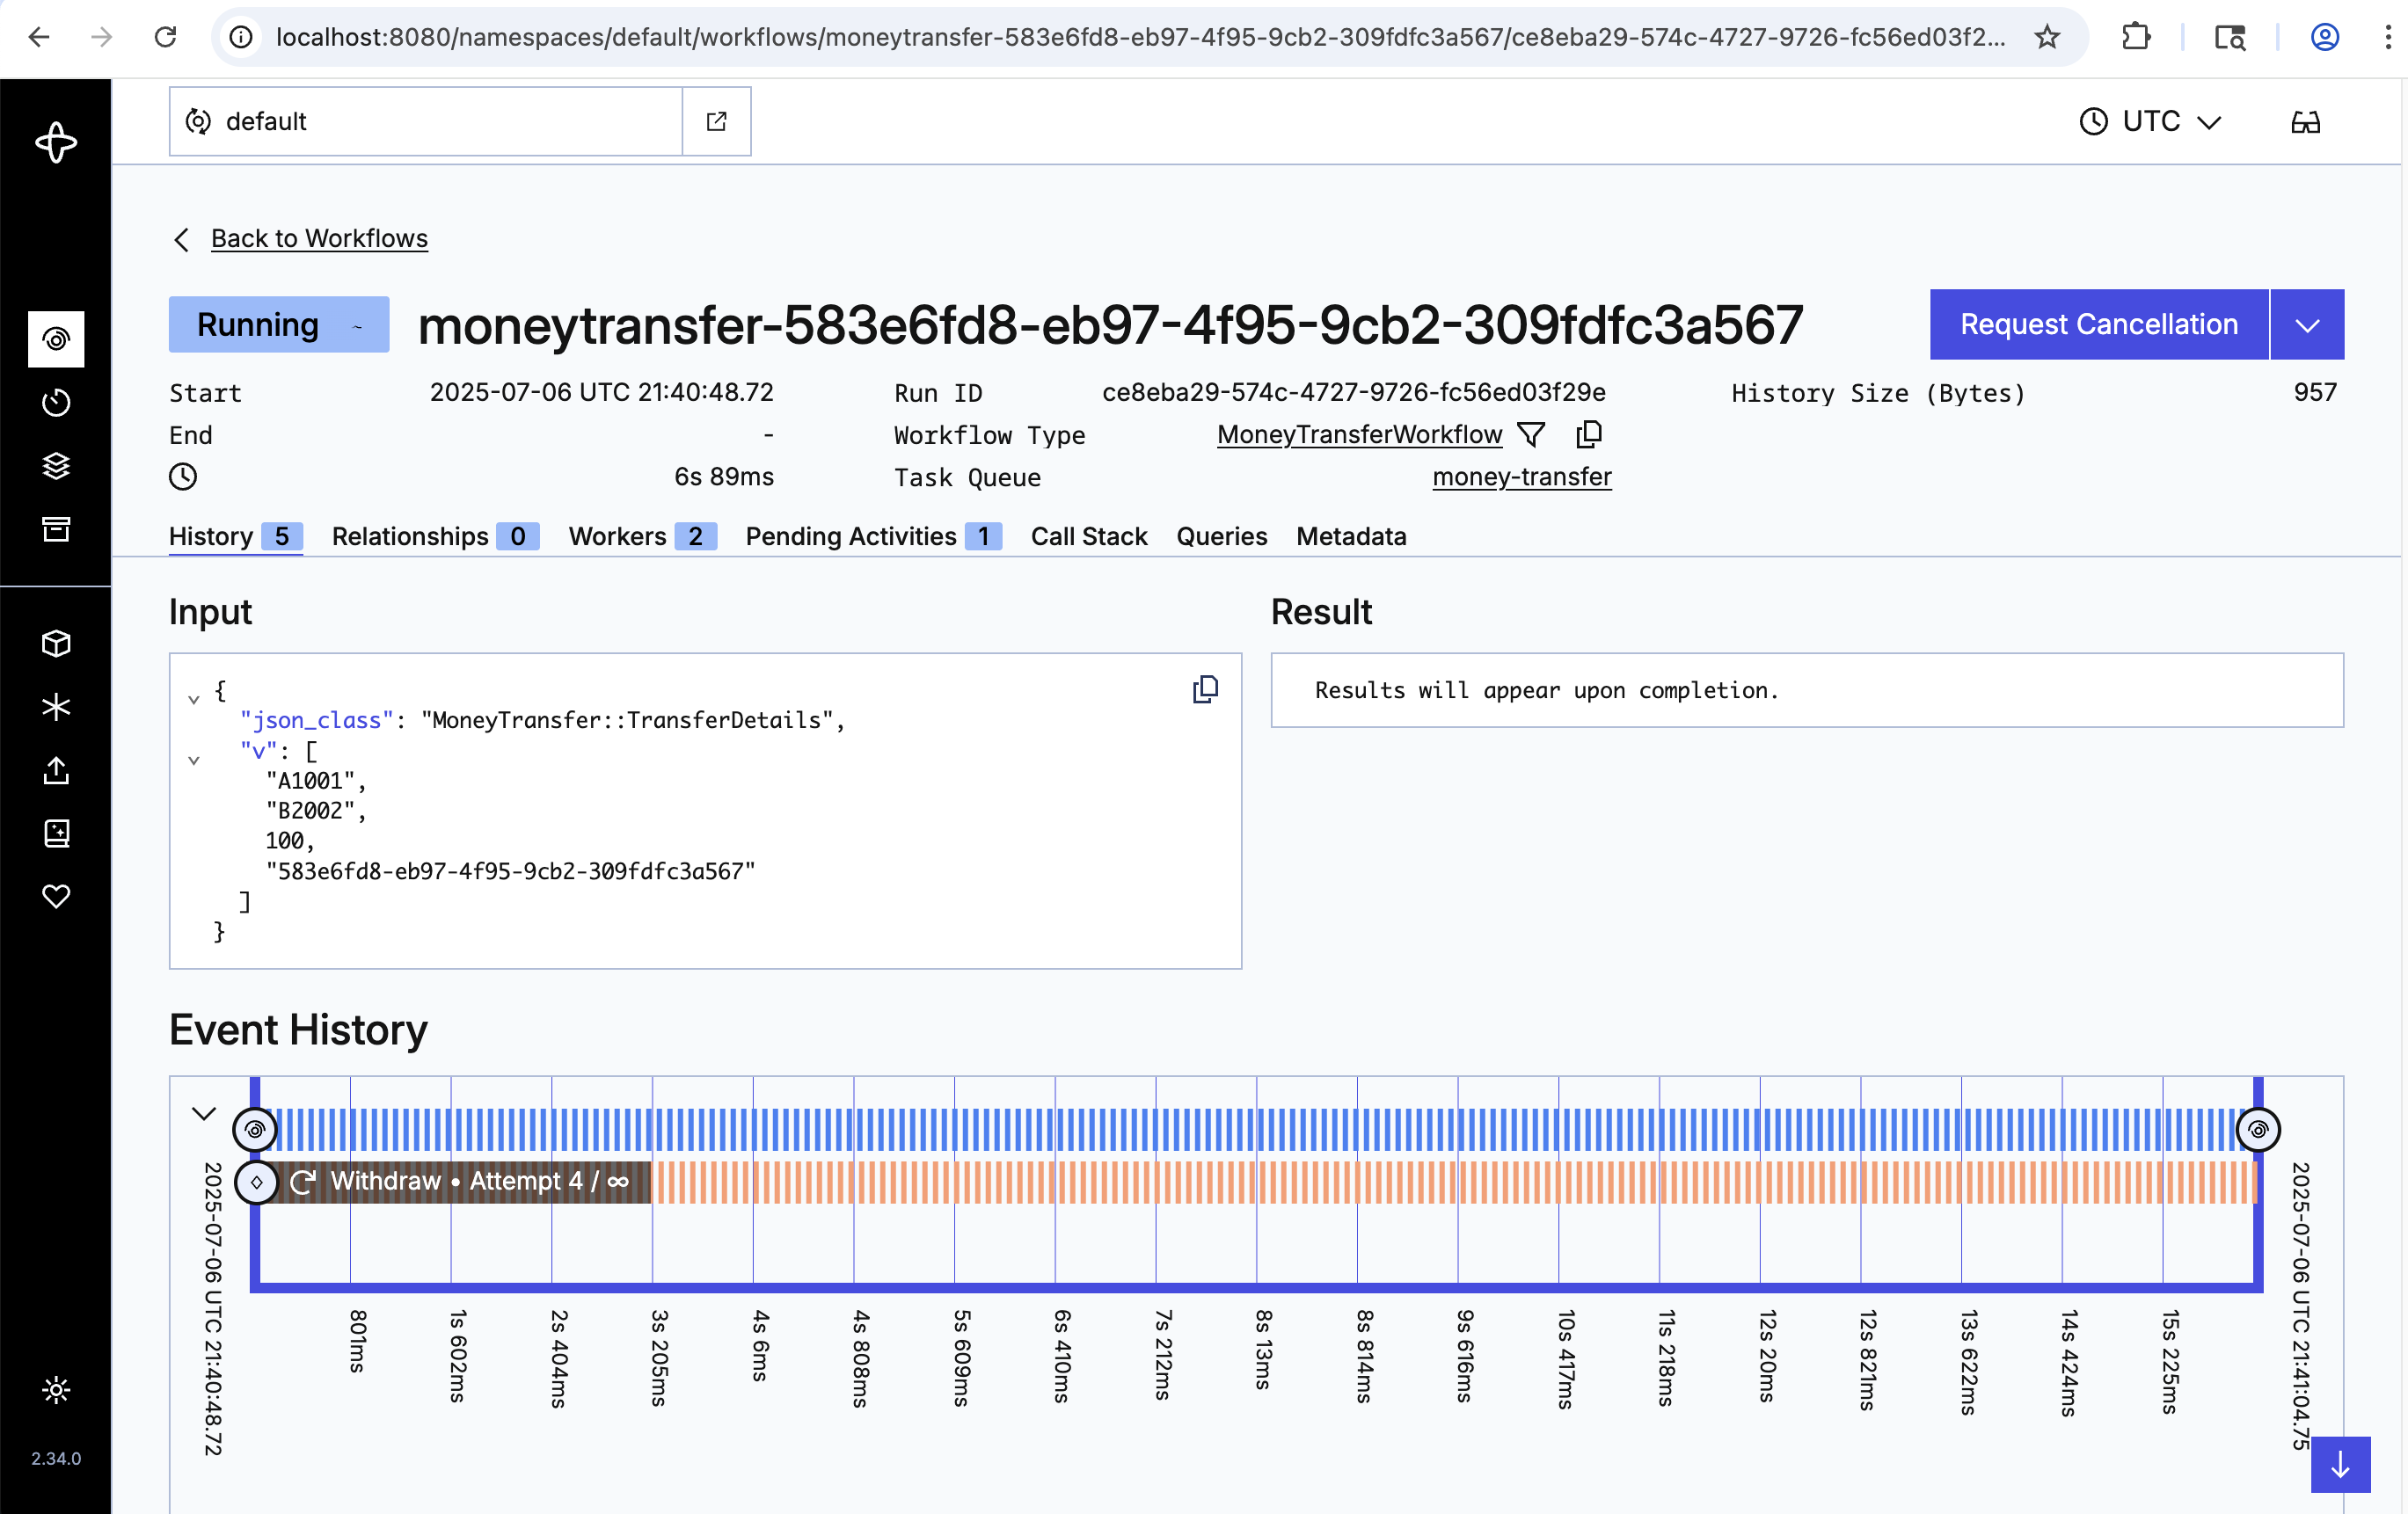Open documentation via the book sidebar icon
2408x1514 pixels.
click(56, 834)
